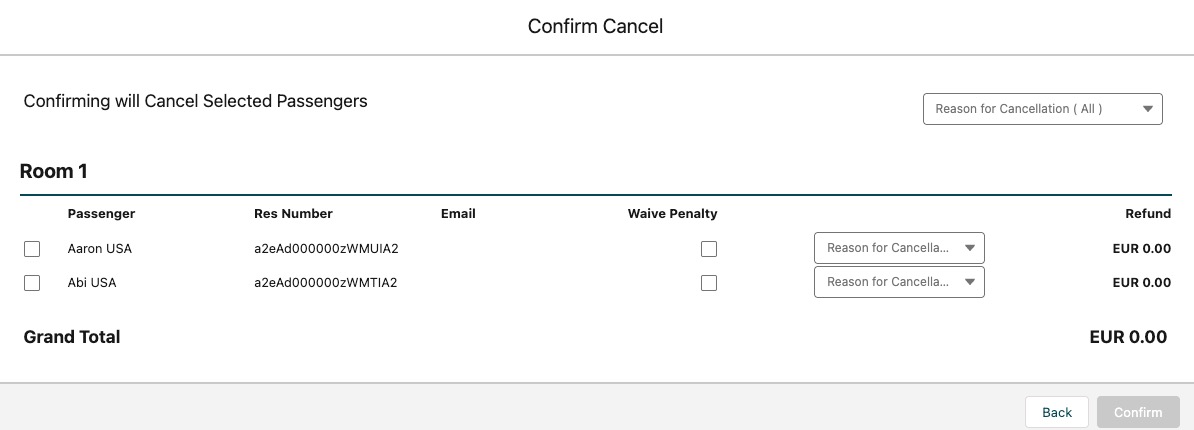Expand Aaron USA's cancellation reason dropdown
This screenshot has width=1194, height=430.
(x=899, y=248)
